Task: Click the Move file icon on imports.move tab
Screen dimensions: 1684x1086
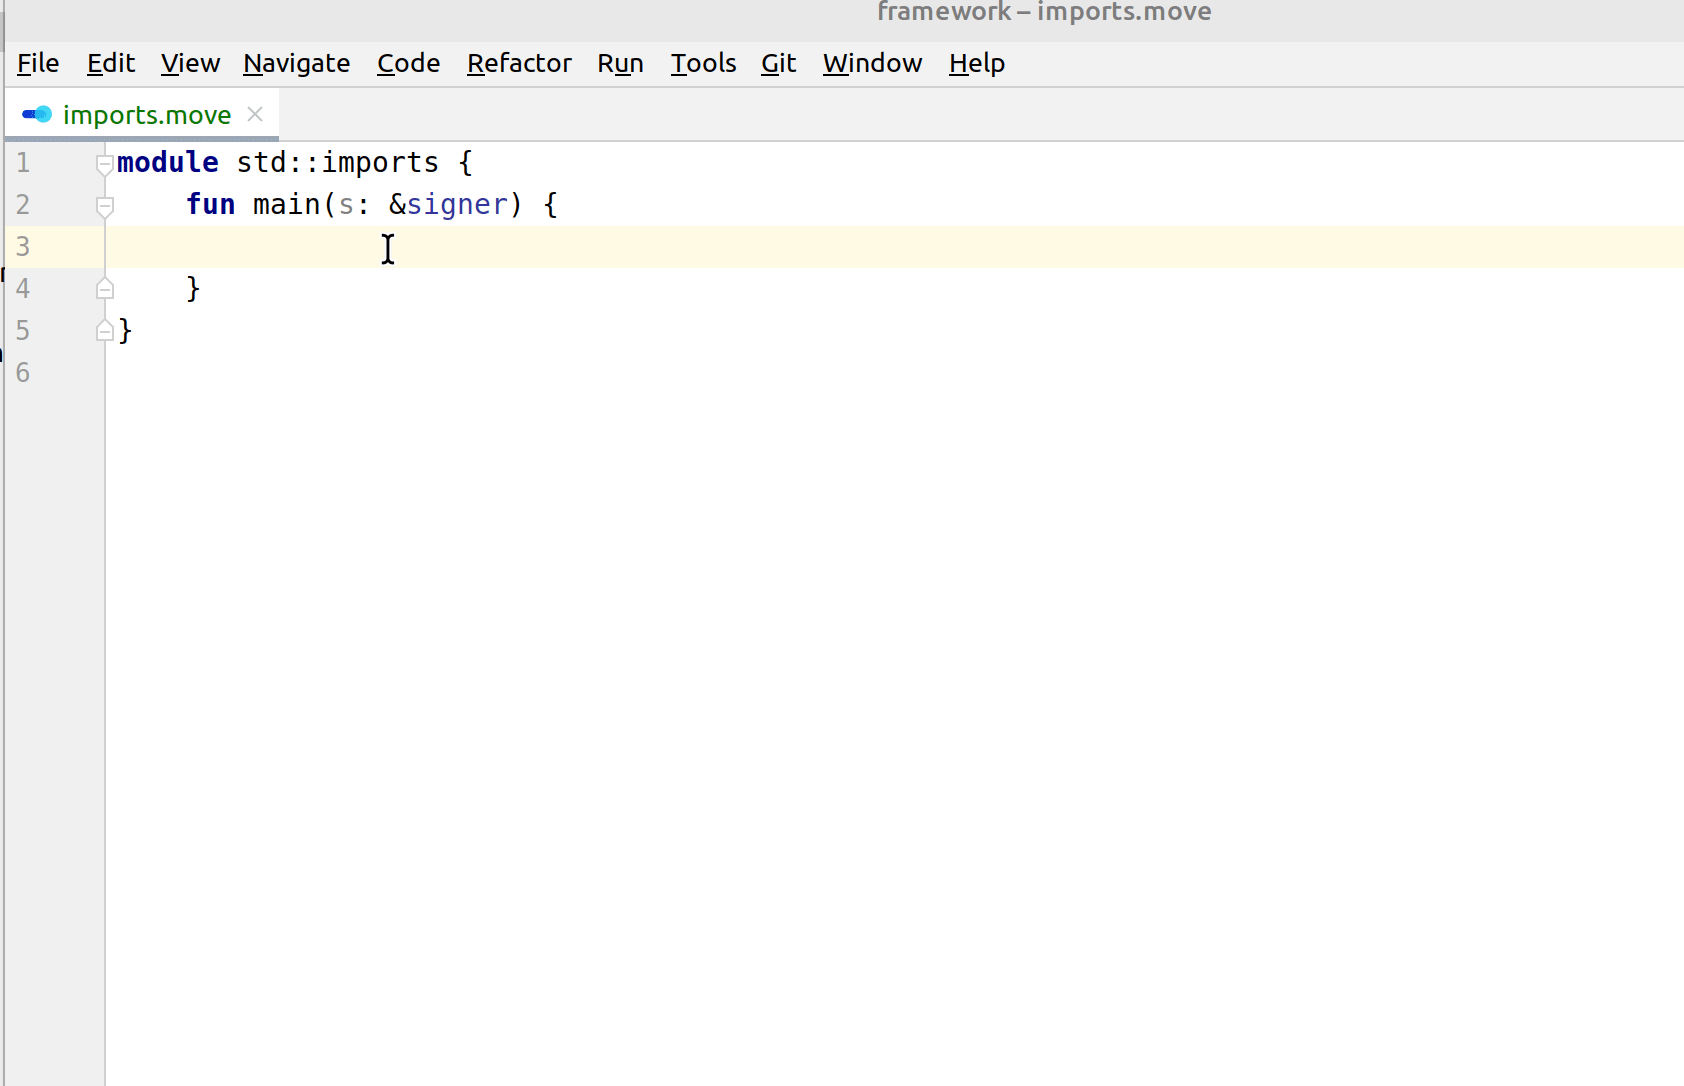Action: (x=37, y=115)
